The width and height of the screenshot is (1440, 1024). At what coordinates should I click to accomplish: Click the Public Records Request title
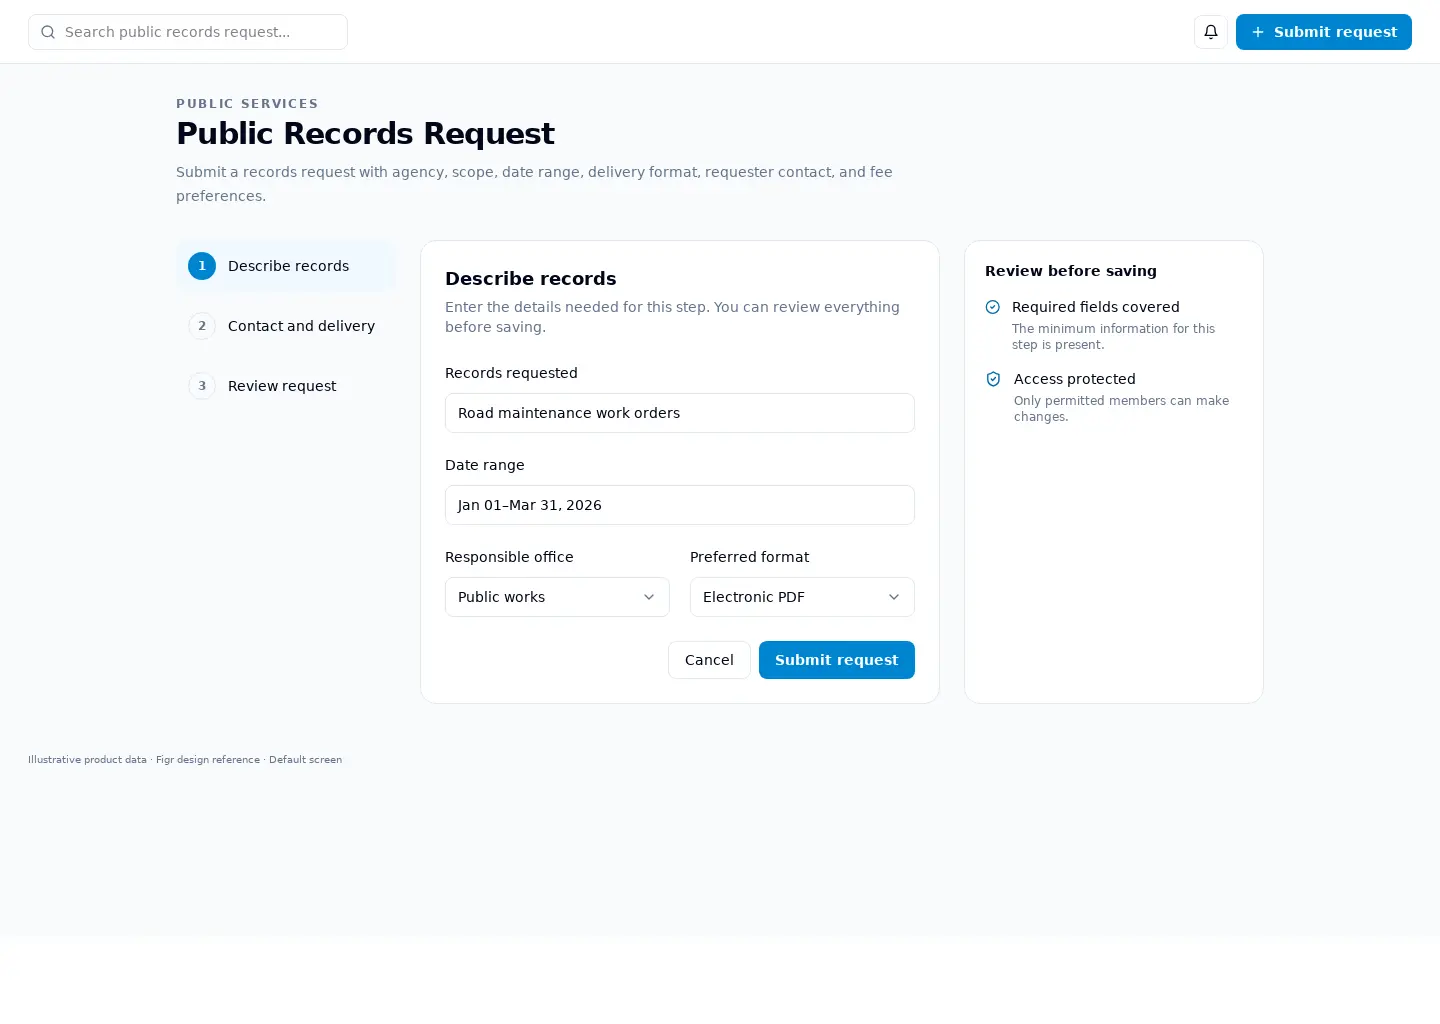[x=365, y=133]
